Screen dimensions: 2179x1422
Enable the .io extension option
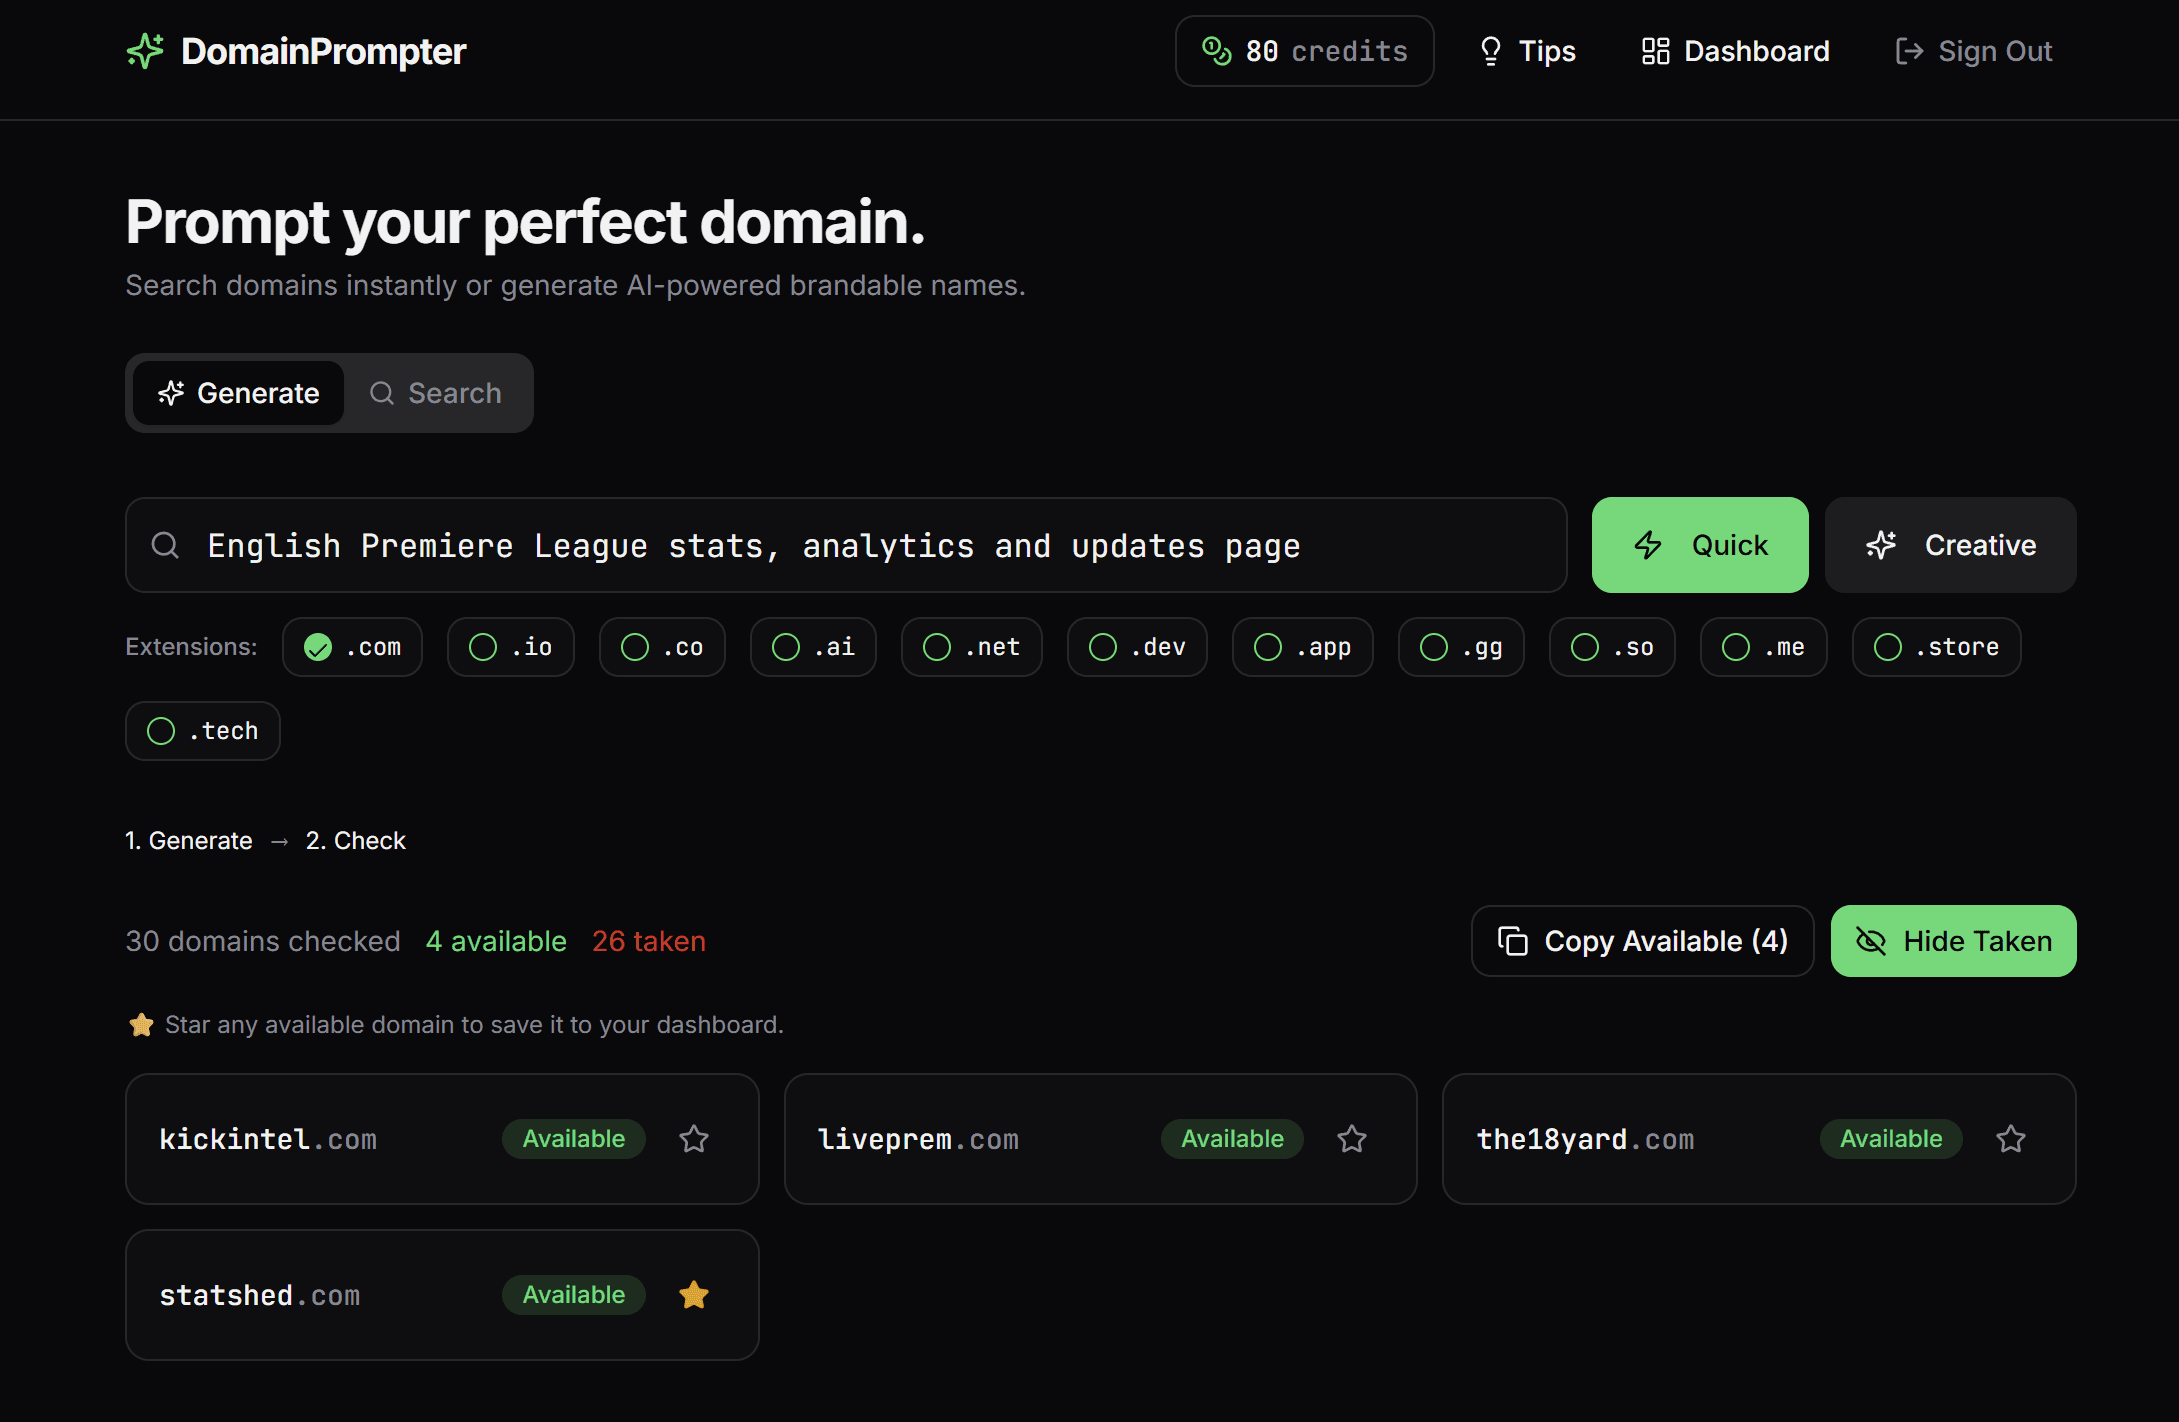coord(511,647)
